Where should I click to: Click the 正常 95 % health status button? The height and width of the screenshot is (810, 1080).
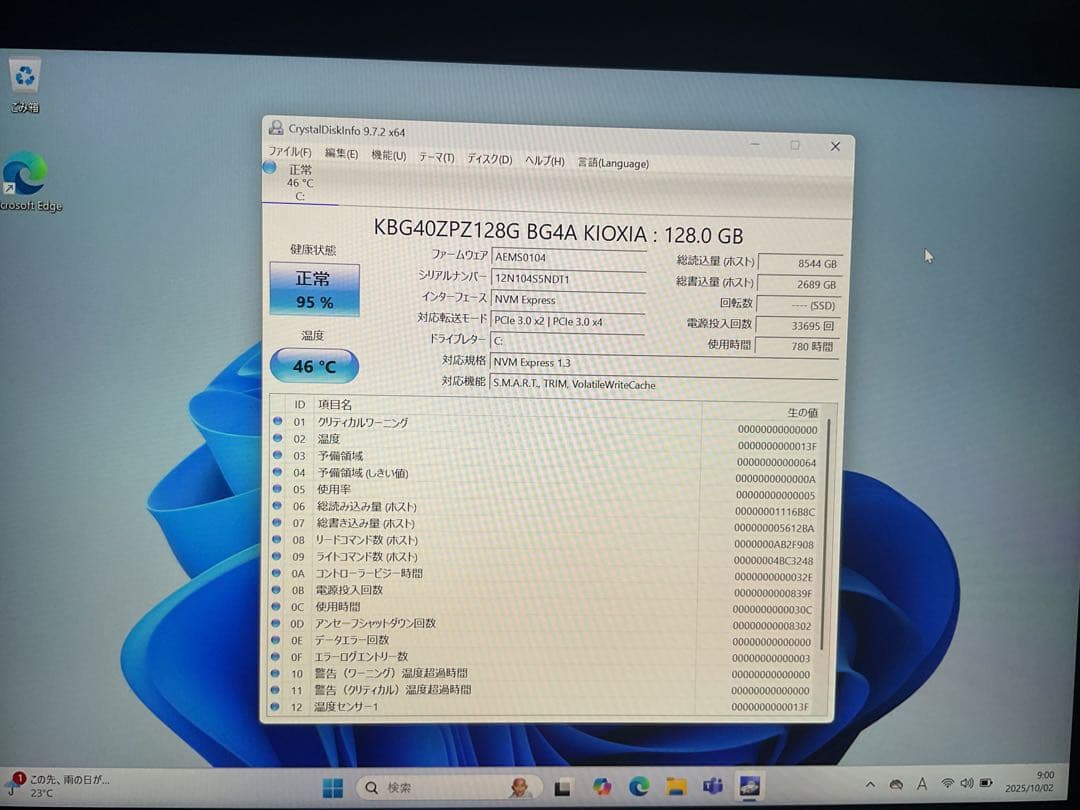pyautogui.click(x=314, y=290)
